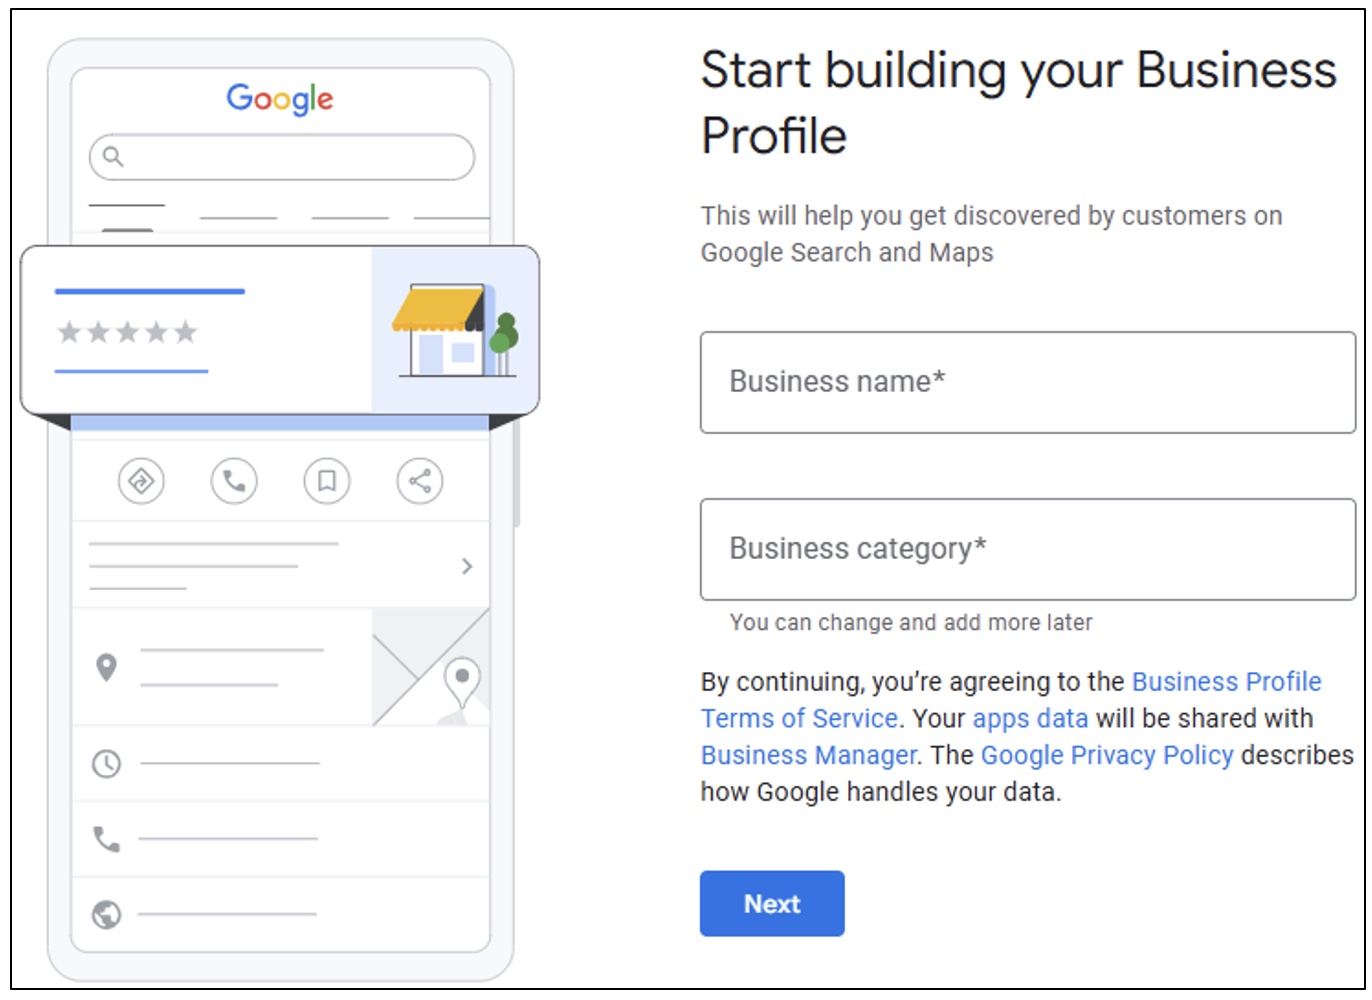1372x1000 pixels.
Task: Click the share icon in circle
Action: click(x=420, y=481)
